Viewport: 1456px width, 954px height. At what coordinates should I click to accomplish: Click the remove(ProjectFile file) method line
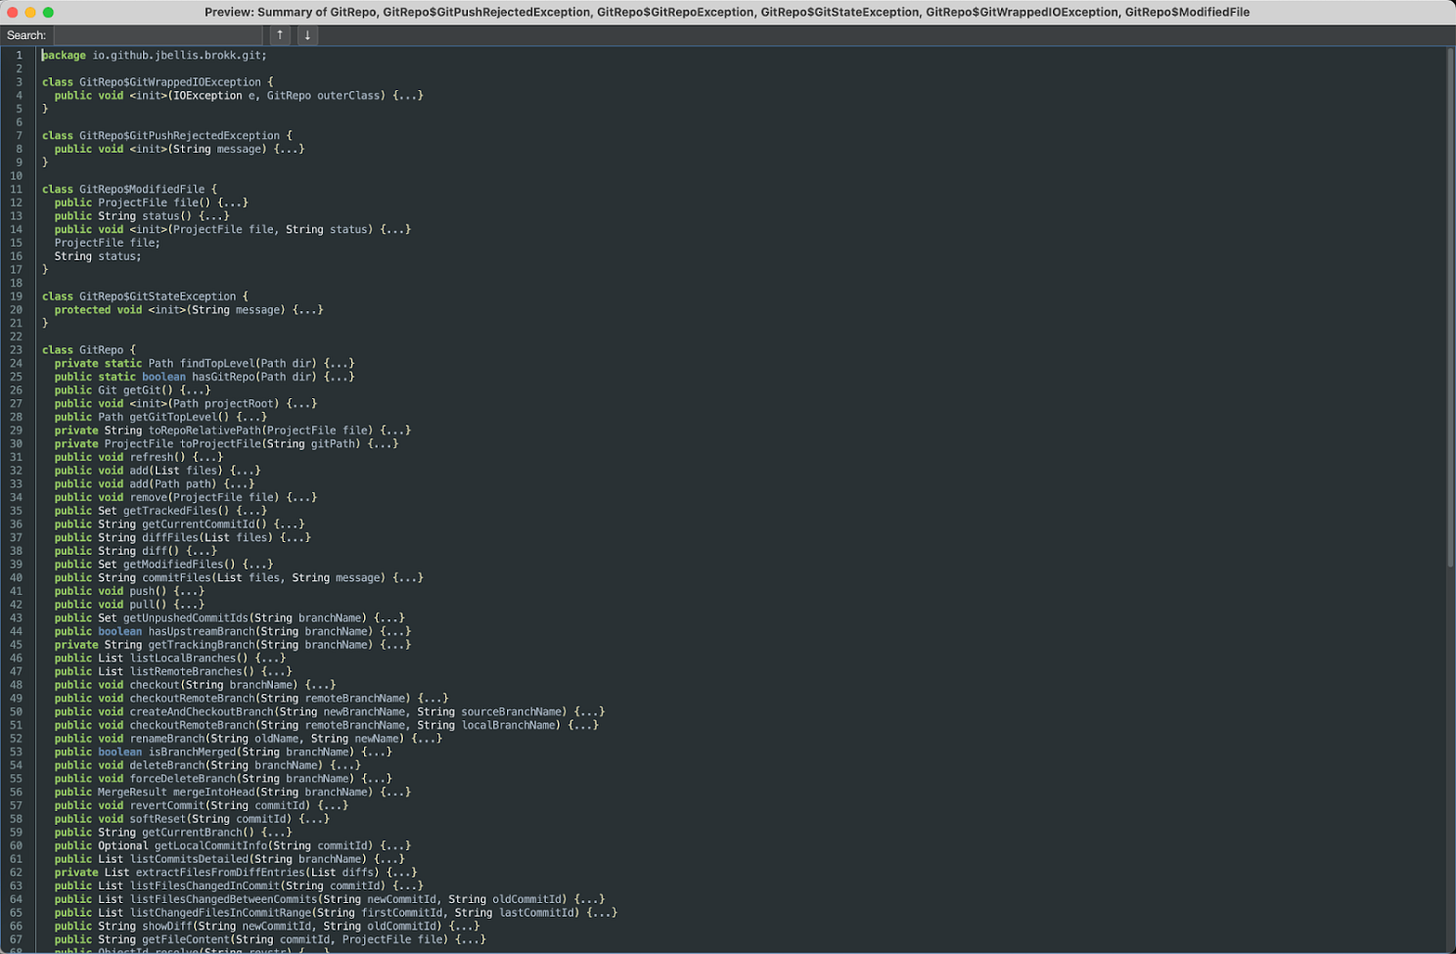tap(186, 497)
